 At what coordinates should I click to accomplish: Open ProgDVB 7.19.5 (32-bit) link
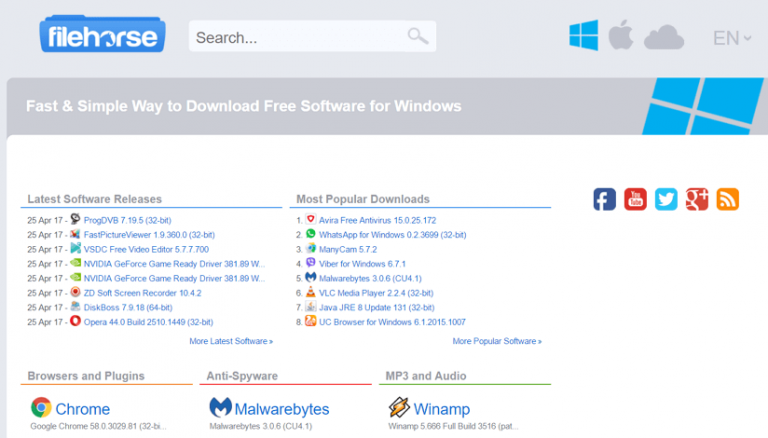tap(127, 220)
